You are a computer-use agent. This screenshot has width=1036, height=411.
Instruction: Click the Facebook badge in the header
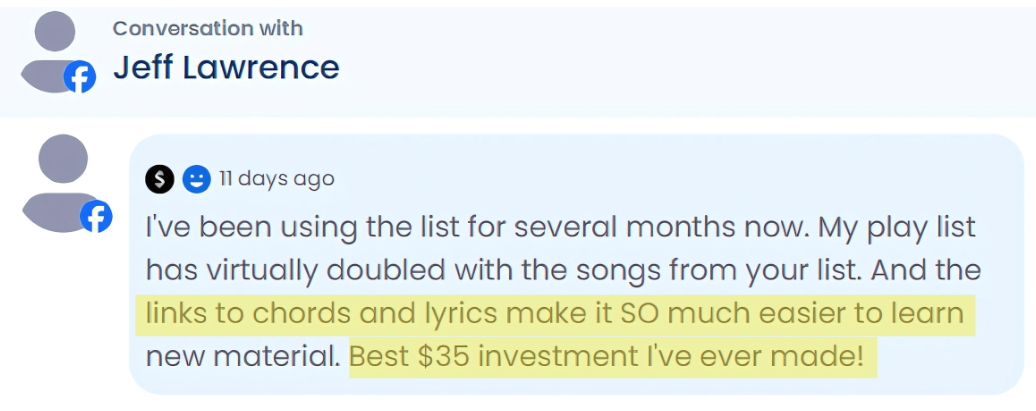pyautogui.click(x=80, y=77)
